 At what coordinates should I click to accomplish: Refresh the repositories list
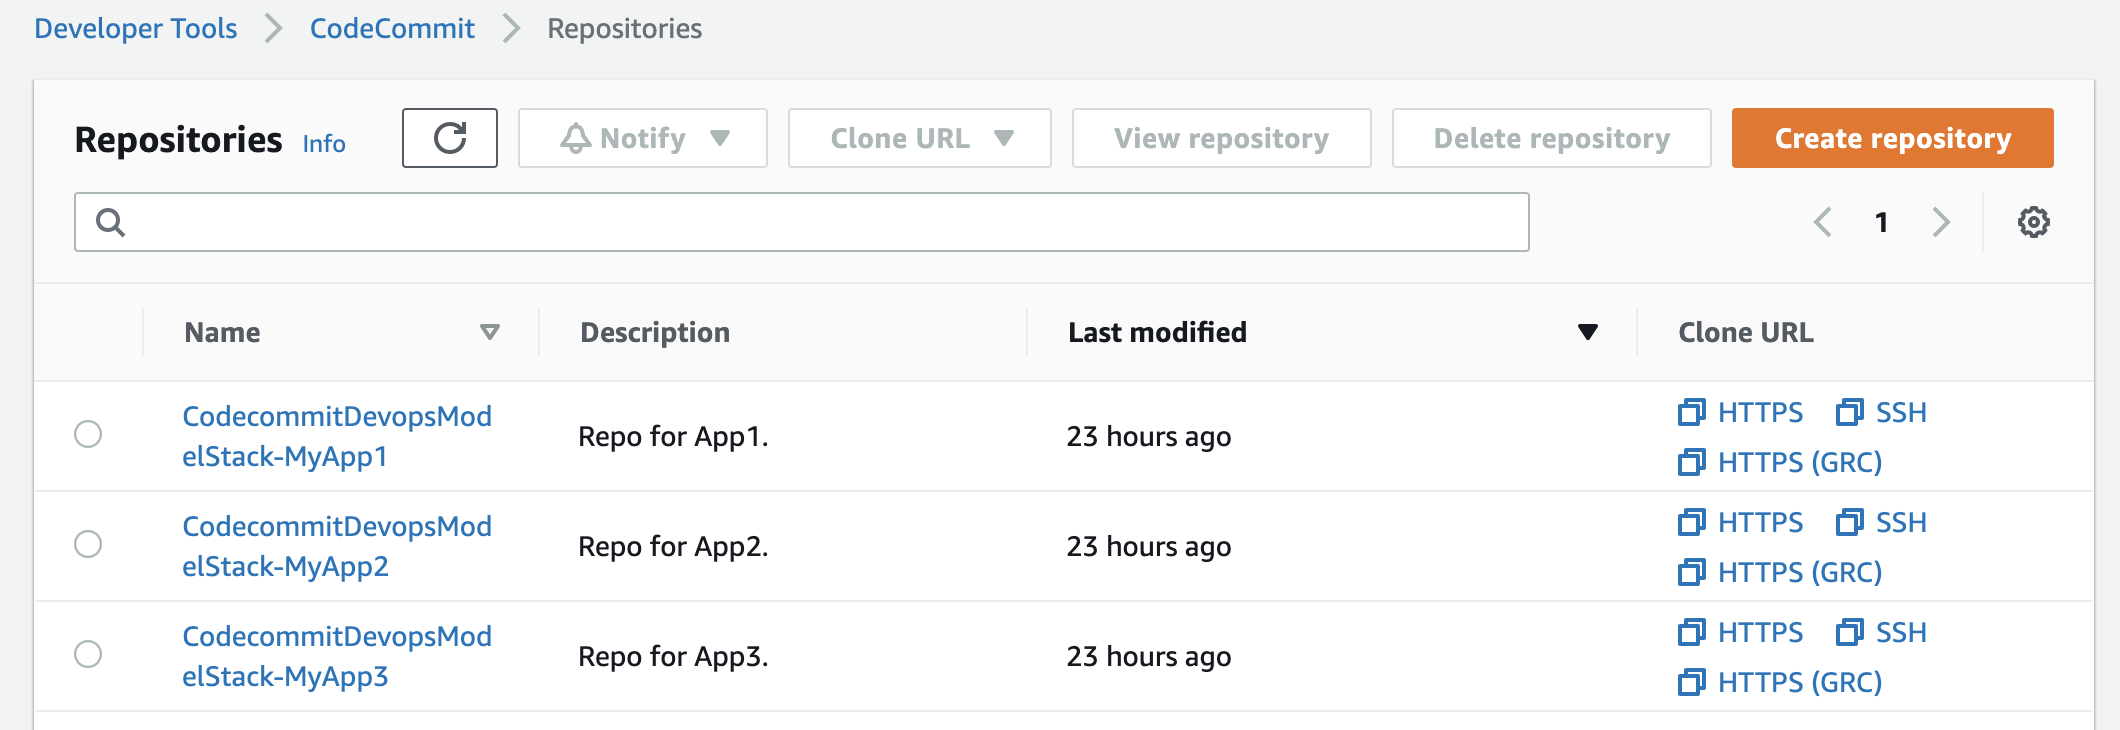pyautogui.click(x=450, y=138)
